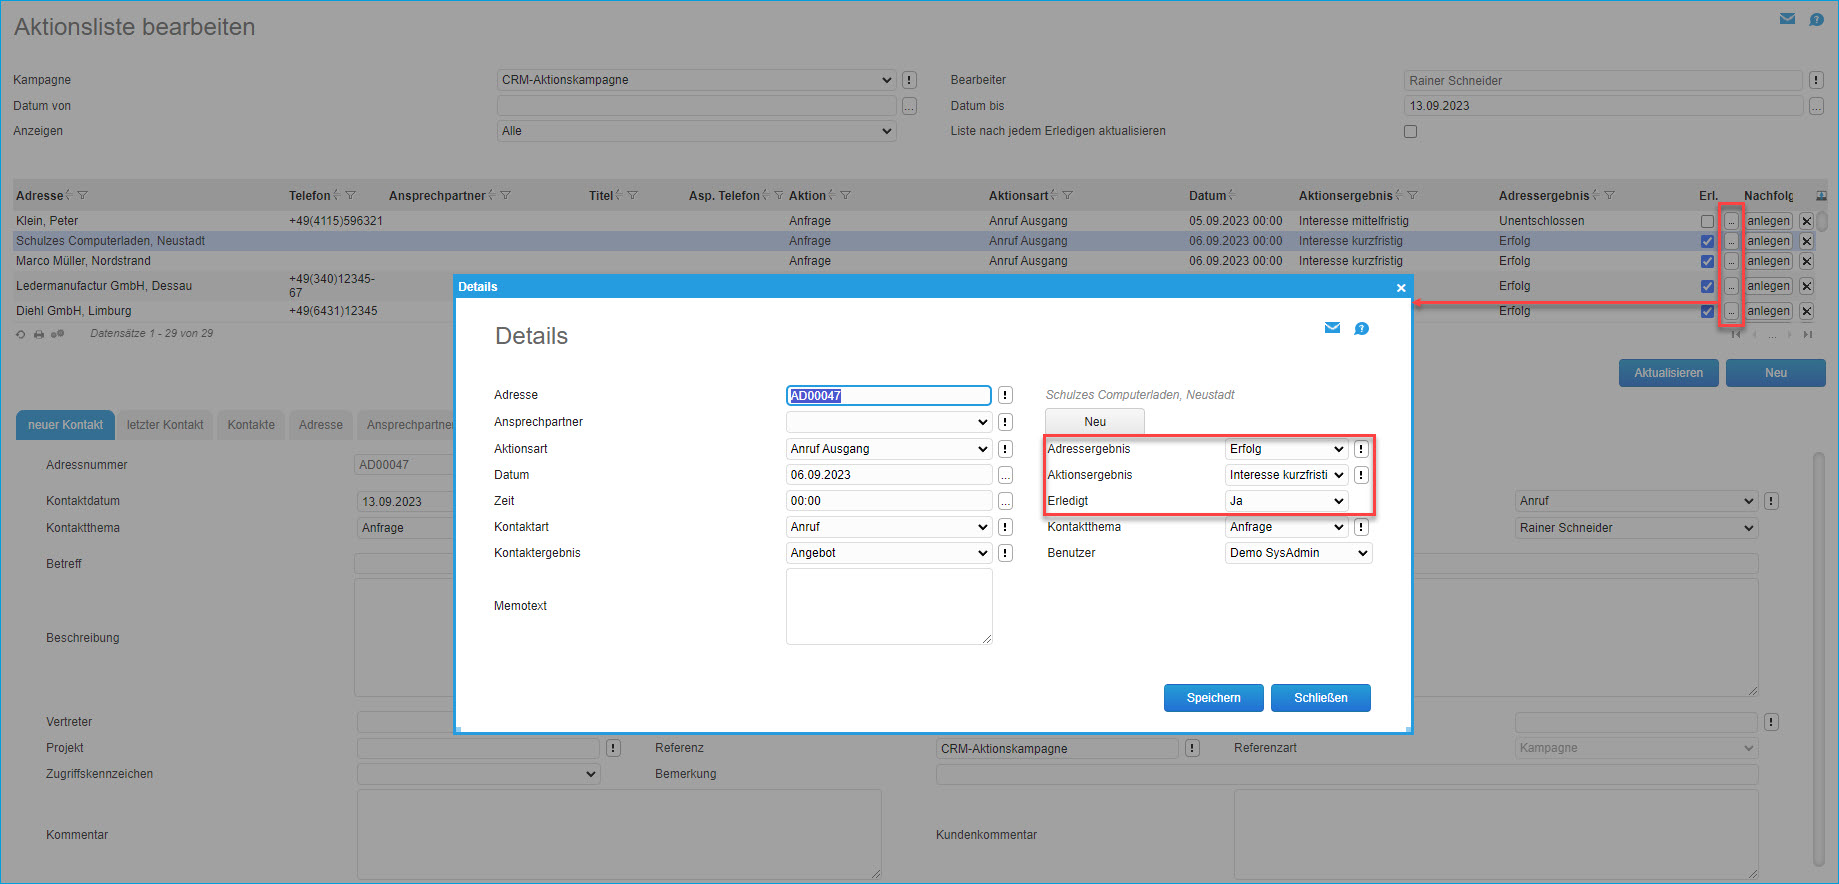The height and width of the screenshot is (884, 1839).
Task: Check the Erl. checkbox for Klein, Peter
Action: (x=1707, y=221)
